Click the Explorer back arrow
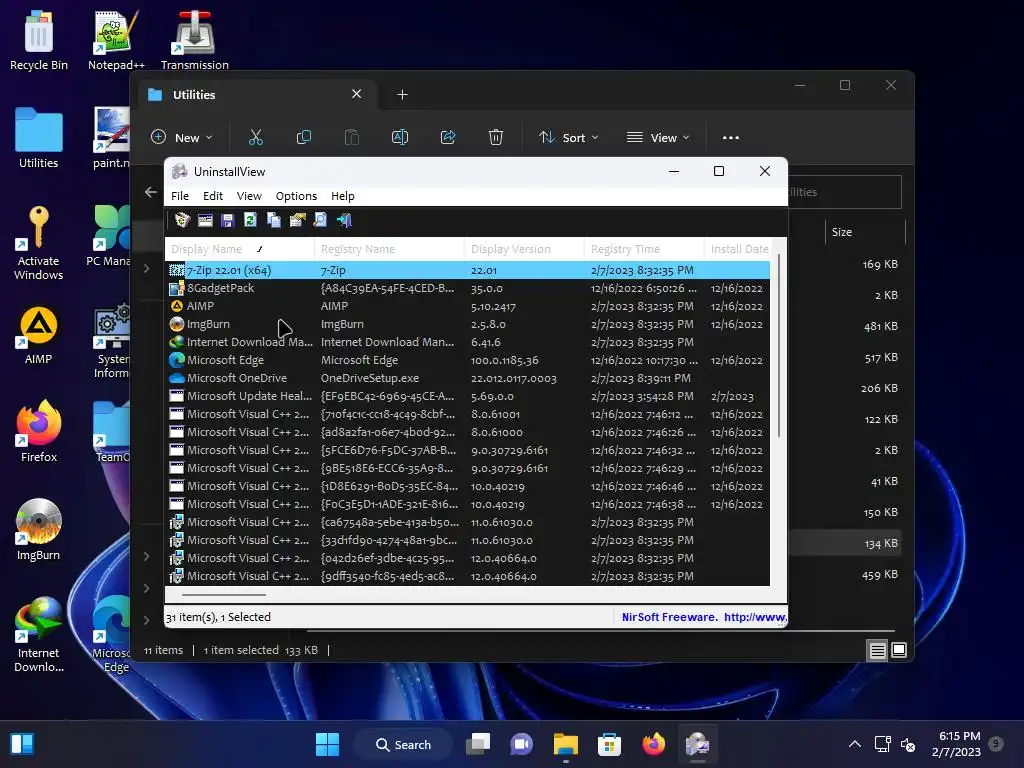 click(x=151, y=192)
